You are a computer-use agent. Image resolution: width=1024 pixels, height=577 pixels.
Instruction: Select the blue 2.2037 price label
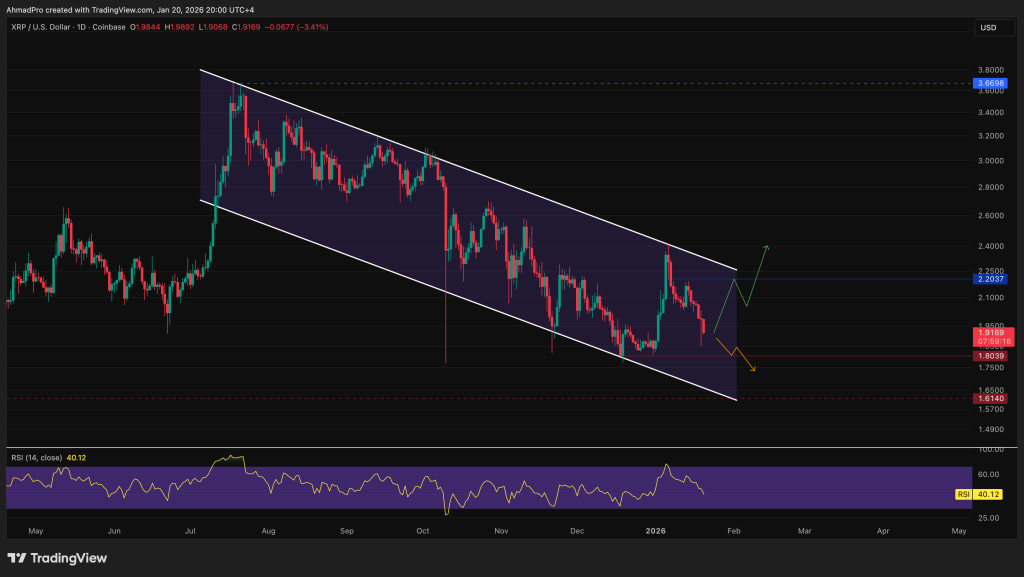tap(996, 280)
